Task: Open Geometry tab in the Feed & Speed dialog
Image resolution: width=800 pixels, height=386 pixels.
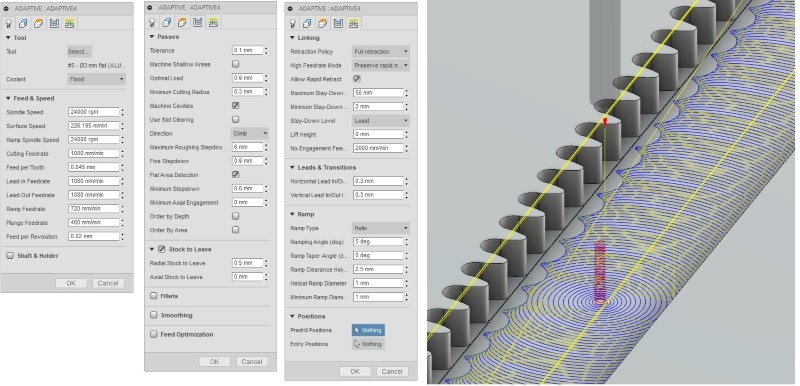Action: tap(23, 23)
